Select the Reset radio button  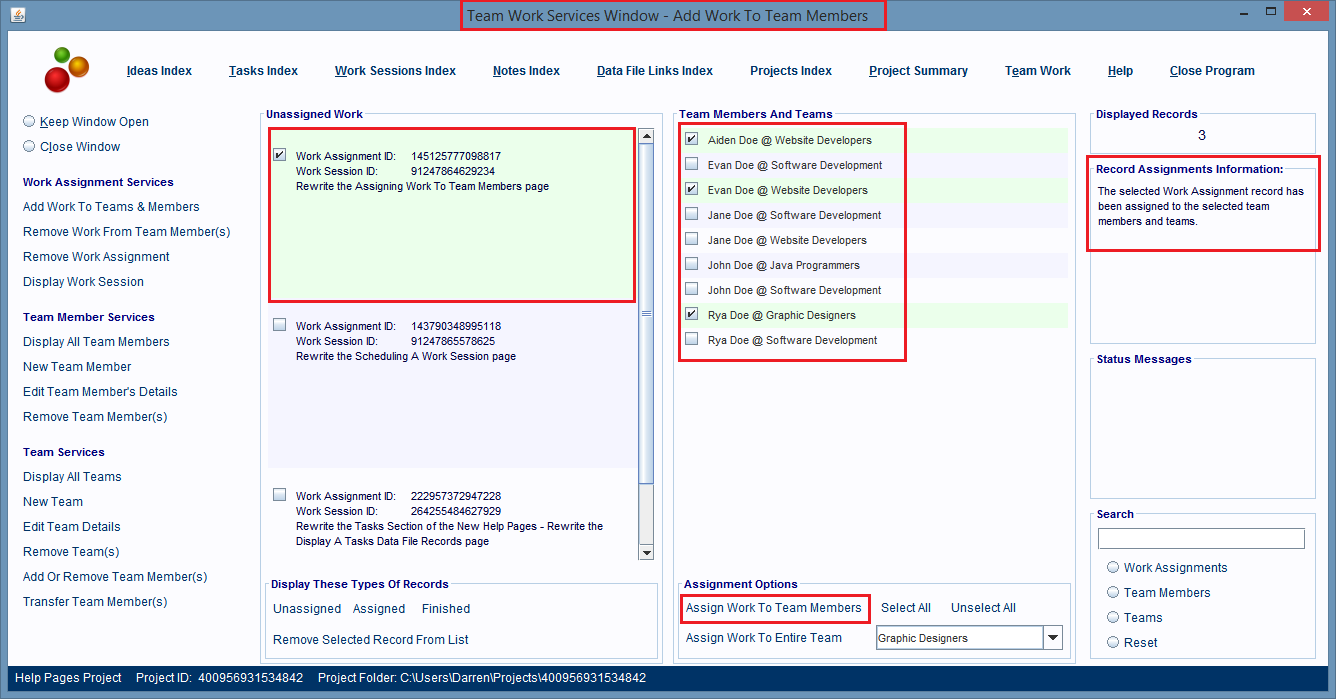[x=1113, y=642]
